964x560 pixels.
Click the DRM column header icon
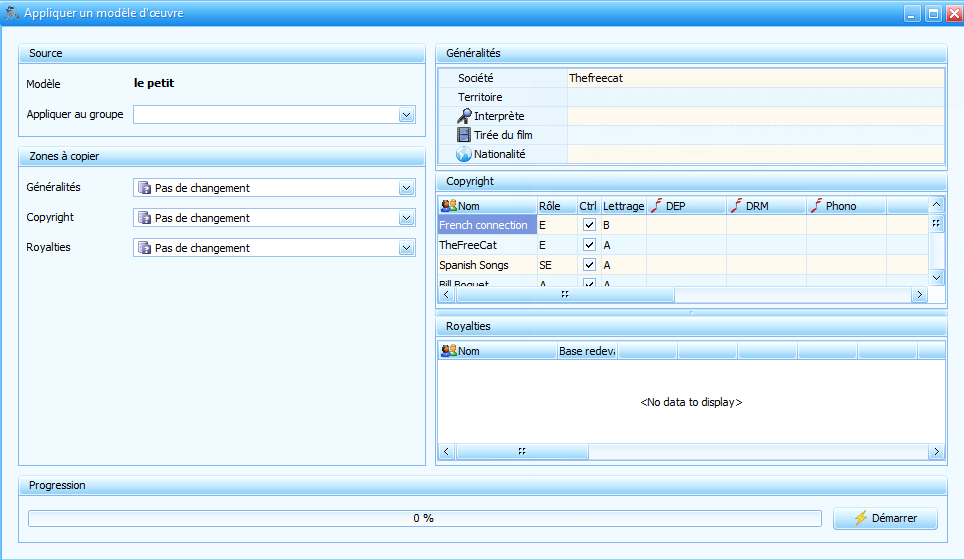click(x=736, y=206)
